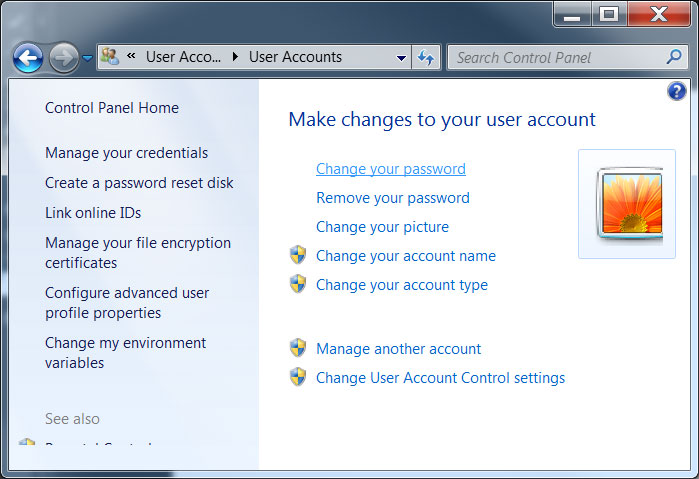Viewport: 699px width, 479px height.
Task: Open the Change your password link
Action: pos(390,169)
